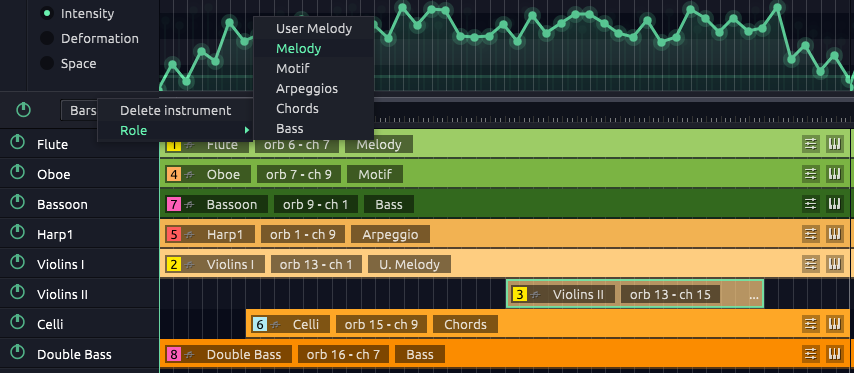Open piano keys icon on Harp1 track
Screen dimensions: 854x373
(x=834, y=234)
